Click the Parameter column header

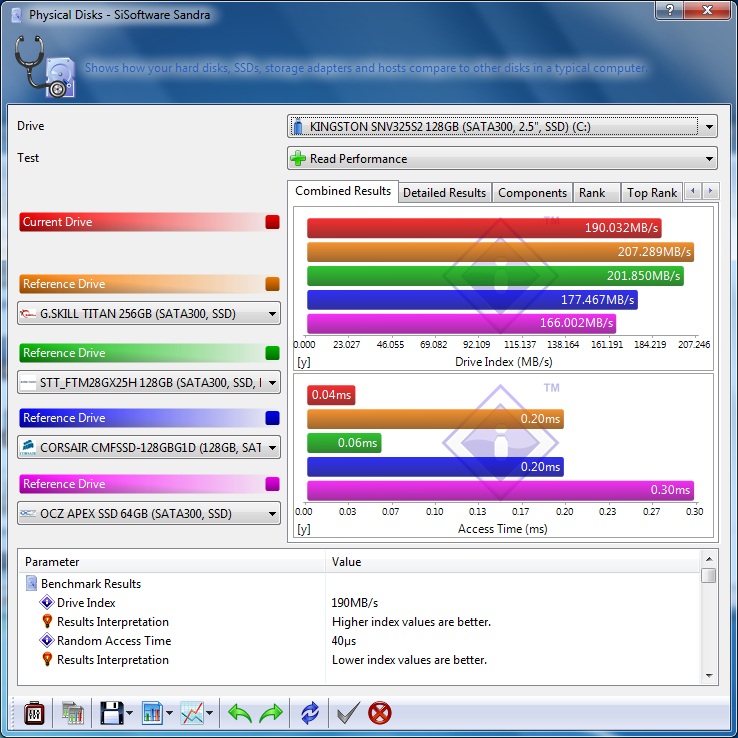(x=172, y=562)
